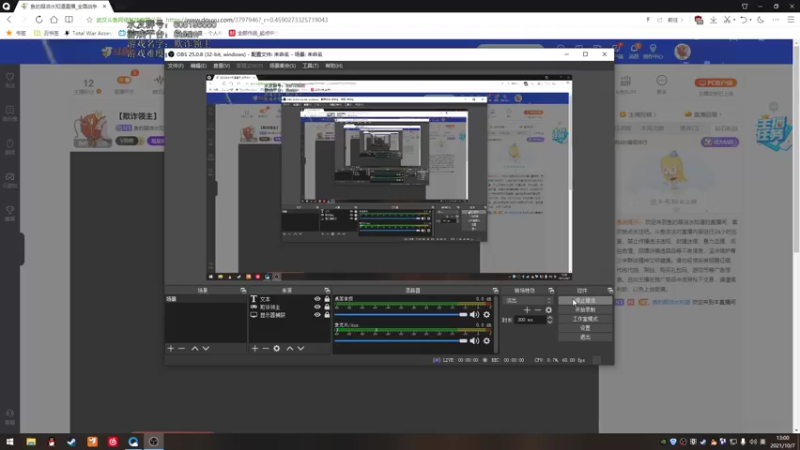Reload the browser page

pyautogui.click(x=39, y=20)
